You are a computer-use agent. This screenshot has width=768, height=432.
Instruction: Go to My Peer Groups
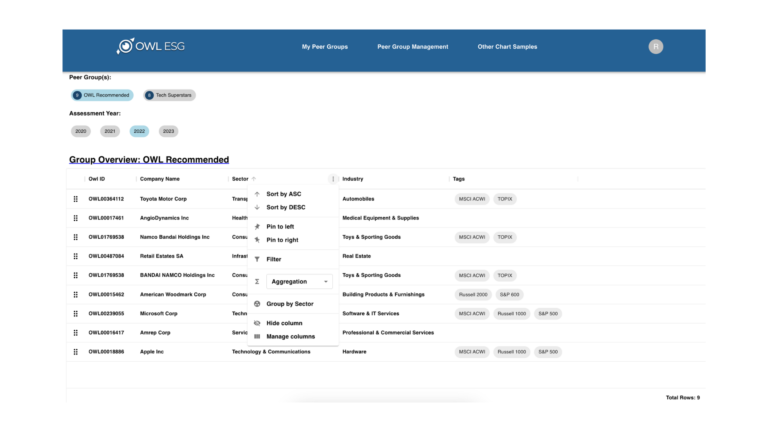(325, 47)
